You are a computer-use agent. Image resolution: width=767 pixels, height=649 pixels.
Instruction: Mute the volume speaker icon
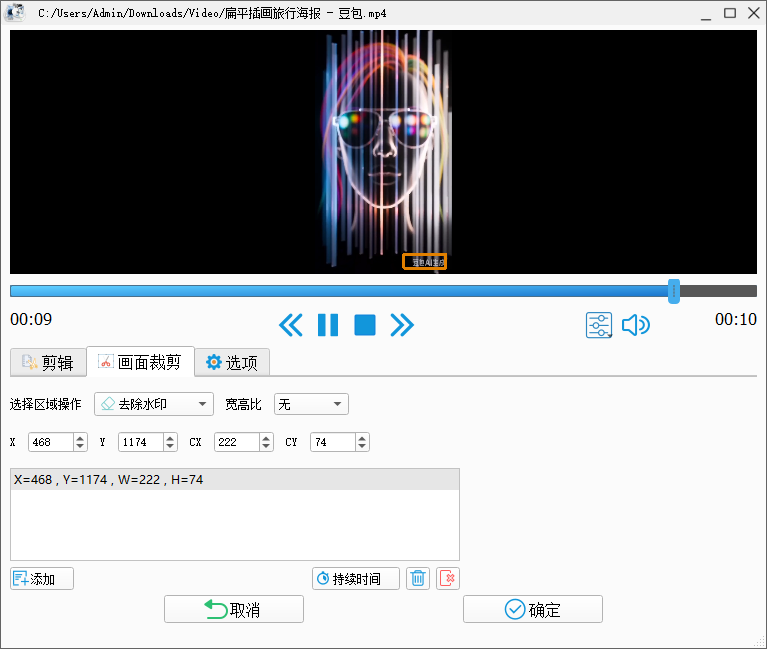635,325
